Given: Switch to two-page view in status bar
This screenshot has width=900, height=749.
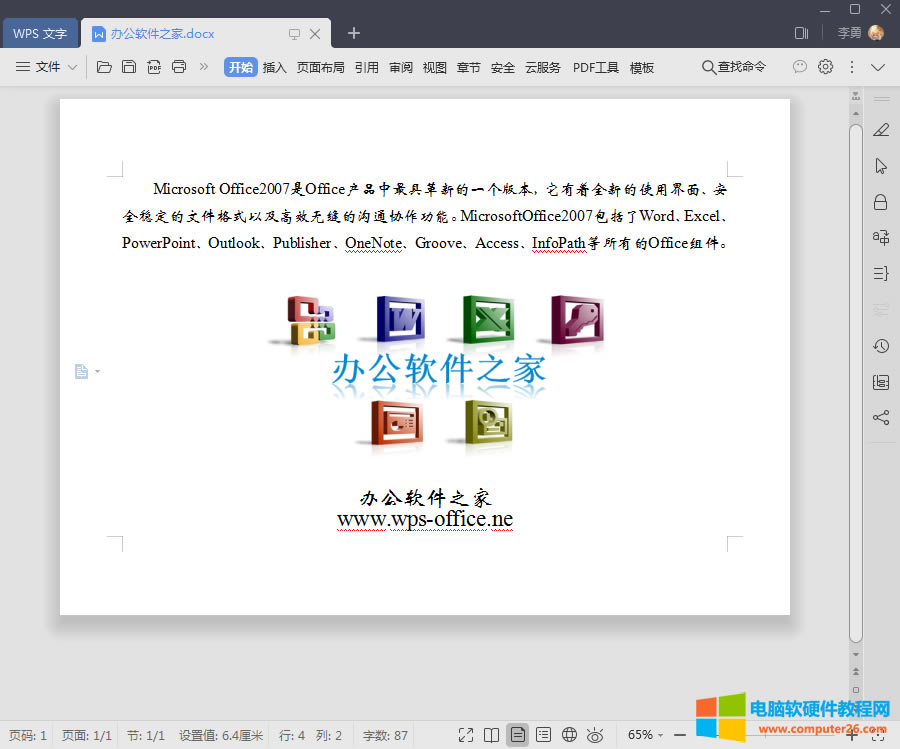Looking at the screenshot, I should [x=491, y=734].
